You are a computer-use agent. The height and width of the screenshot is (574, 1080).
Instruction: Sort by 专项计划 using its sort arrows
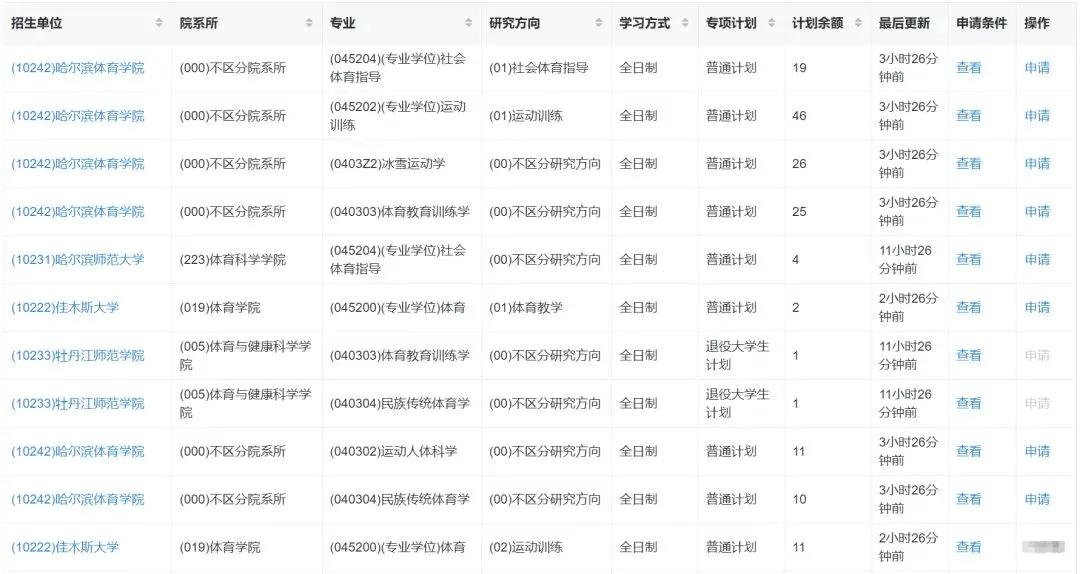pos(771,23)
